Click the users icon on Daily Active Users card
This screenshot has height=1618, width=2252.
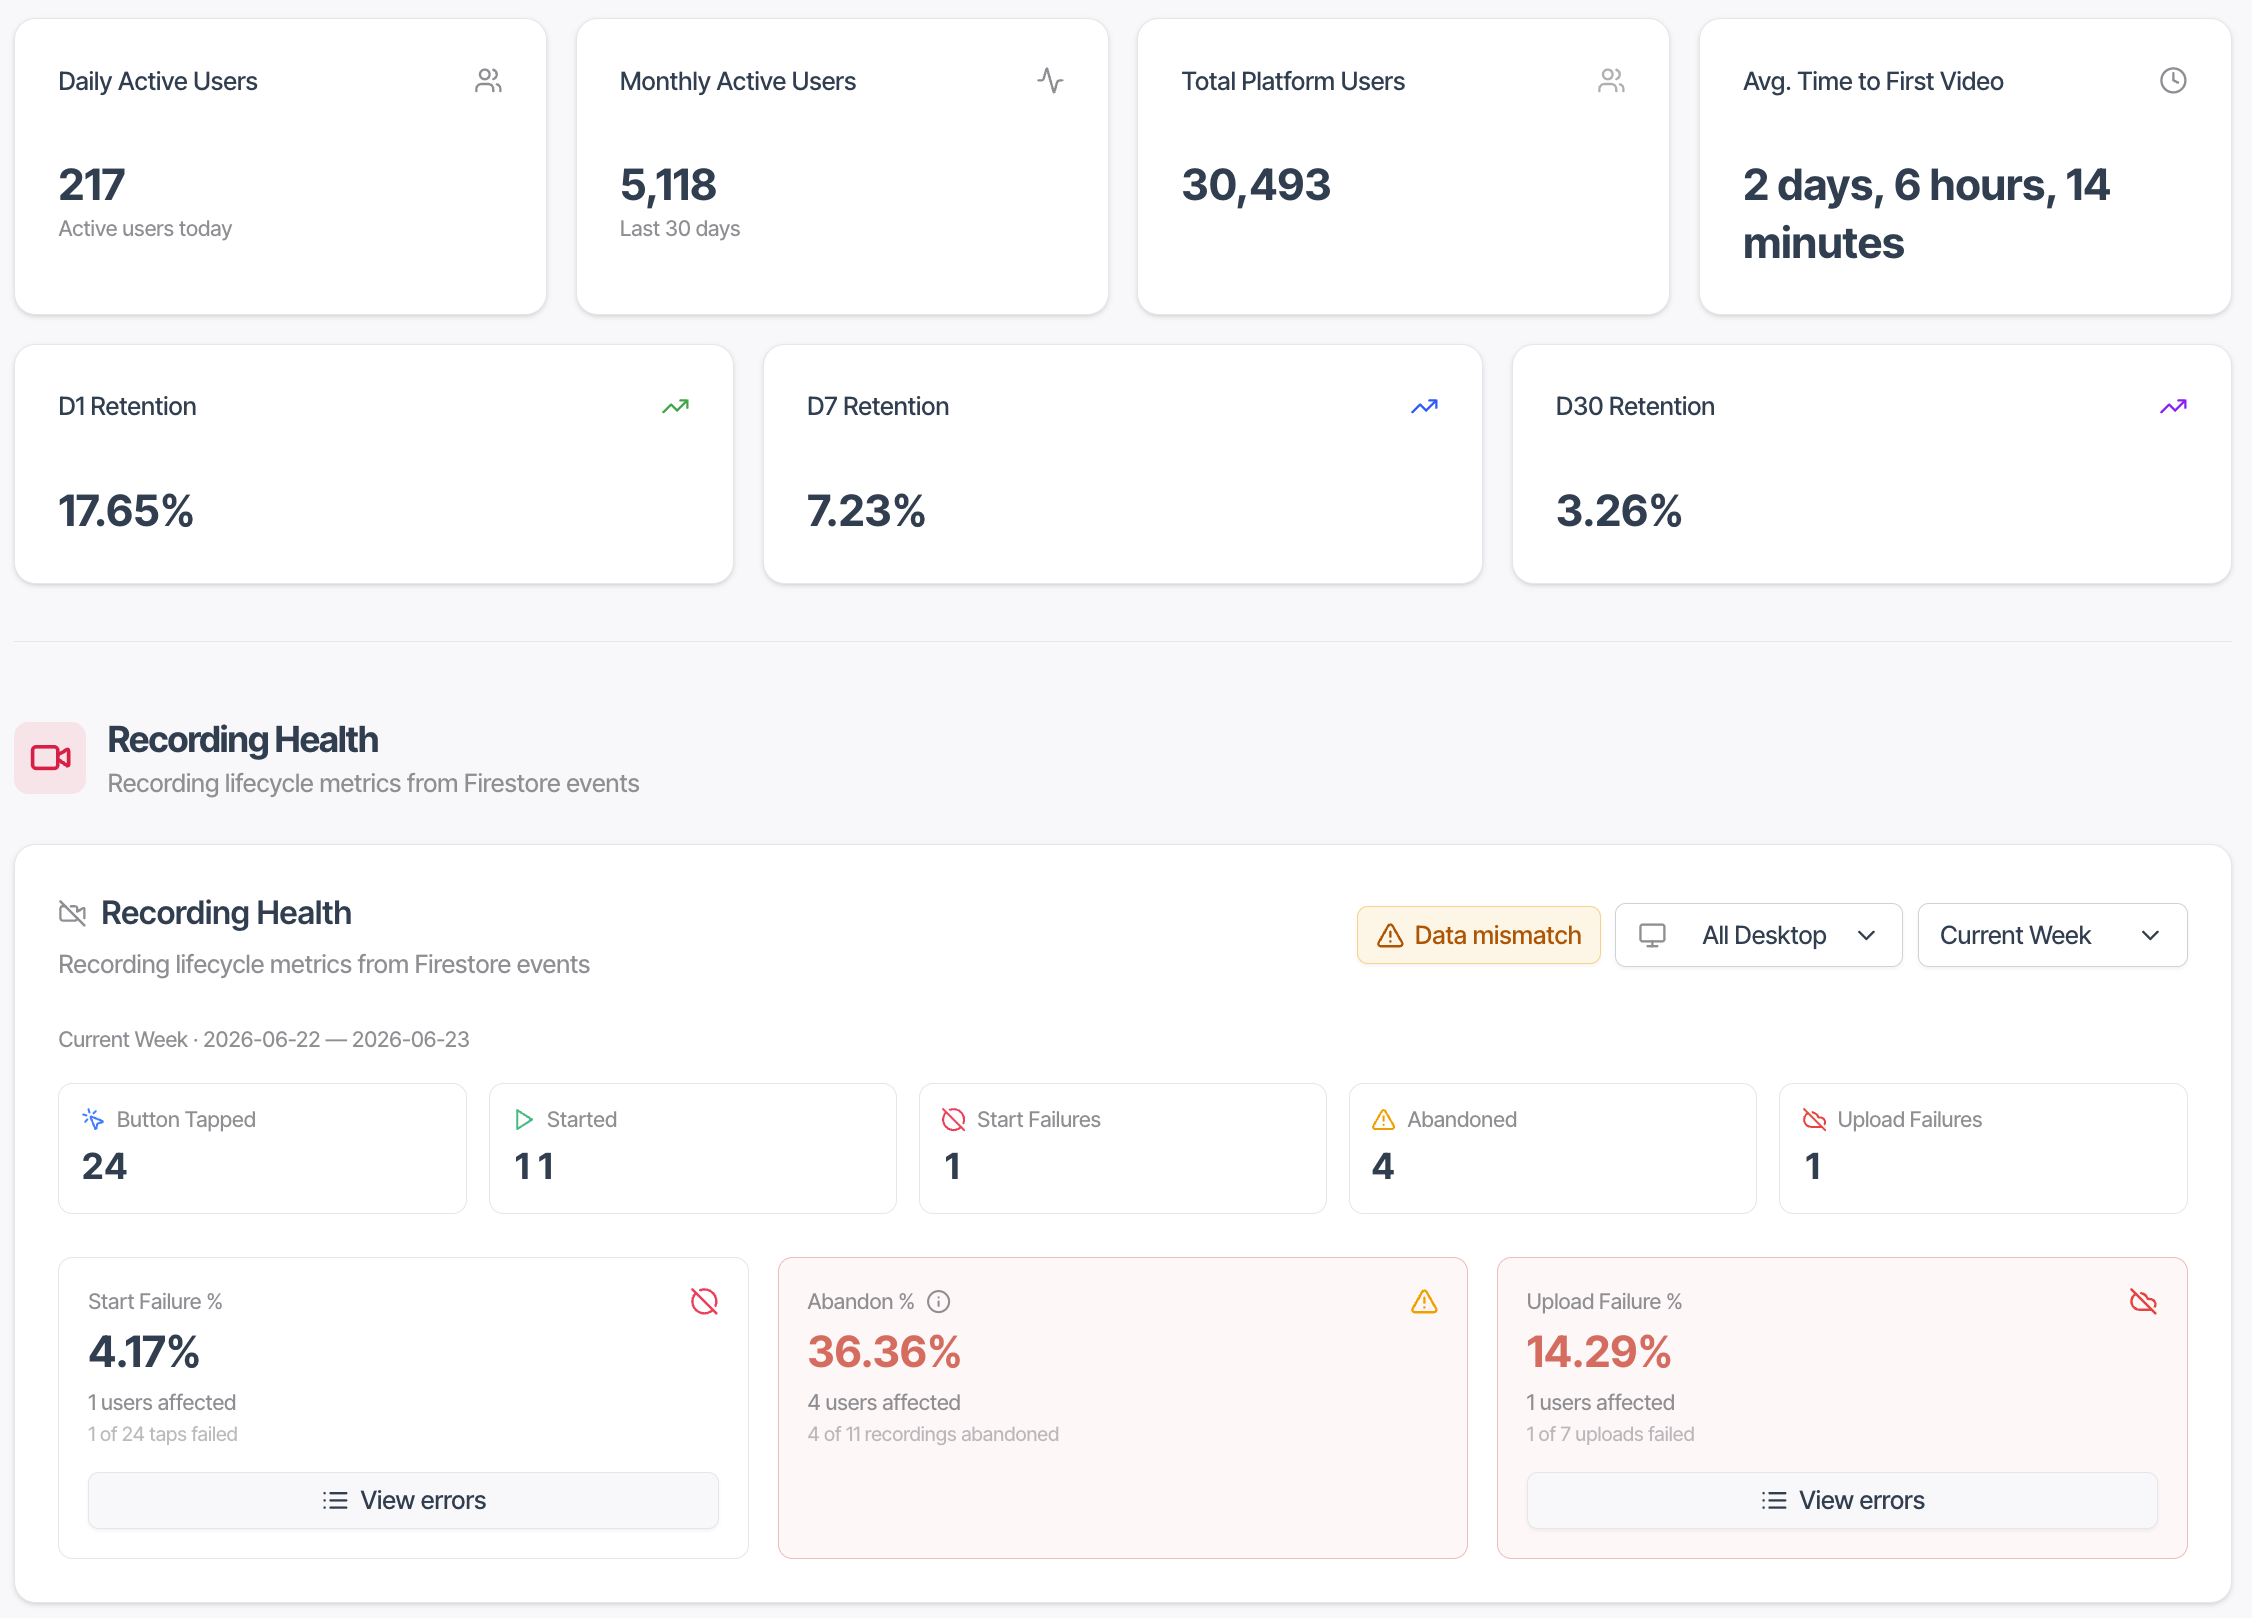488,81
